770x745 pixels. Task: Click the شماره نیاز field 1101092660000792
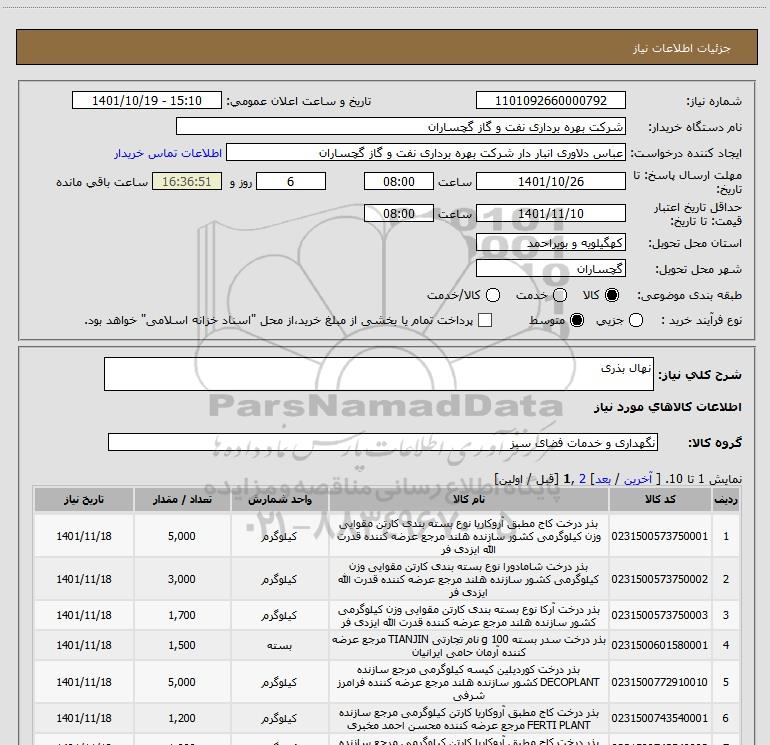tap(550, 101)
